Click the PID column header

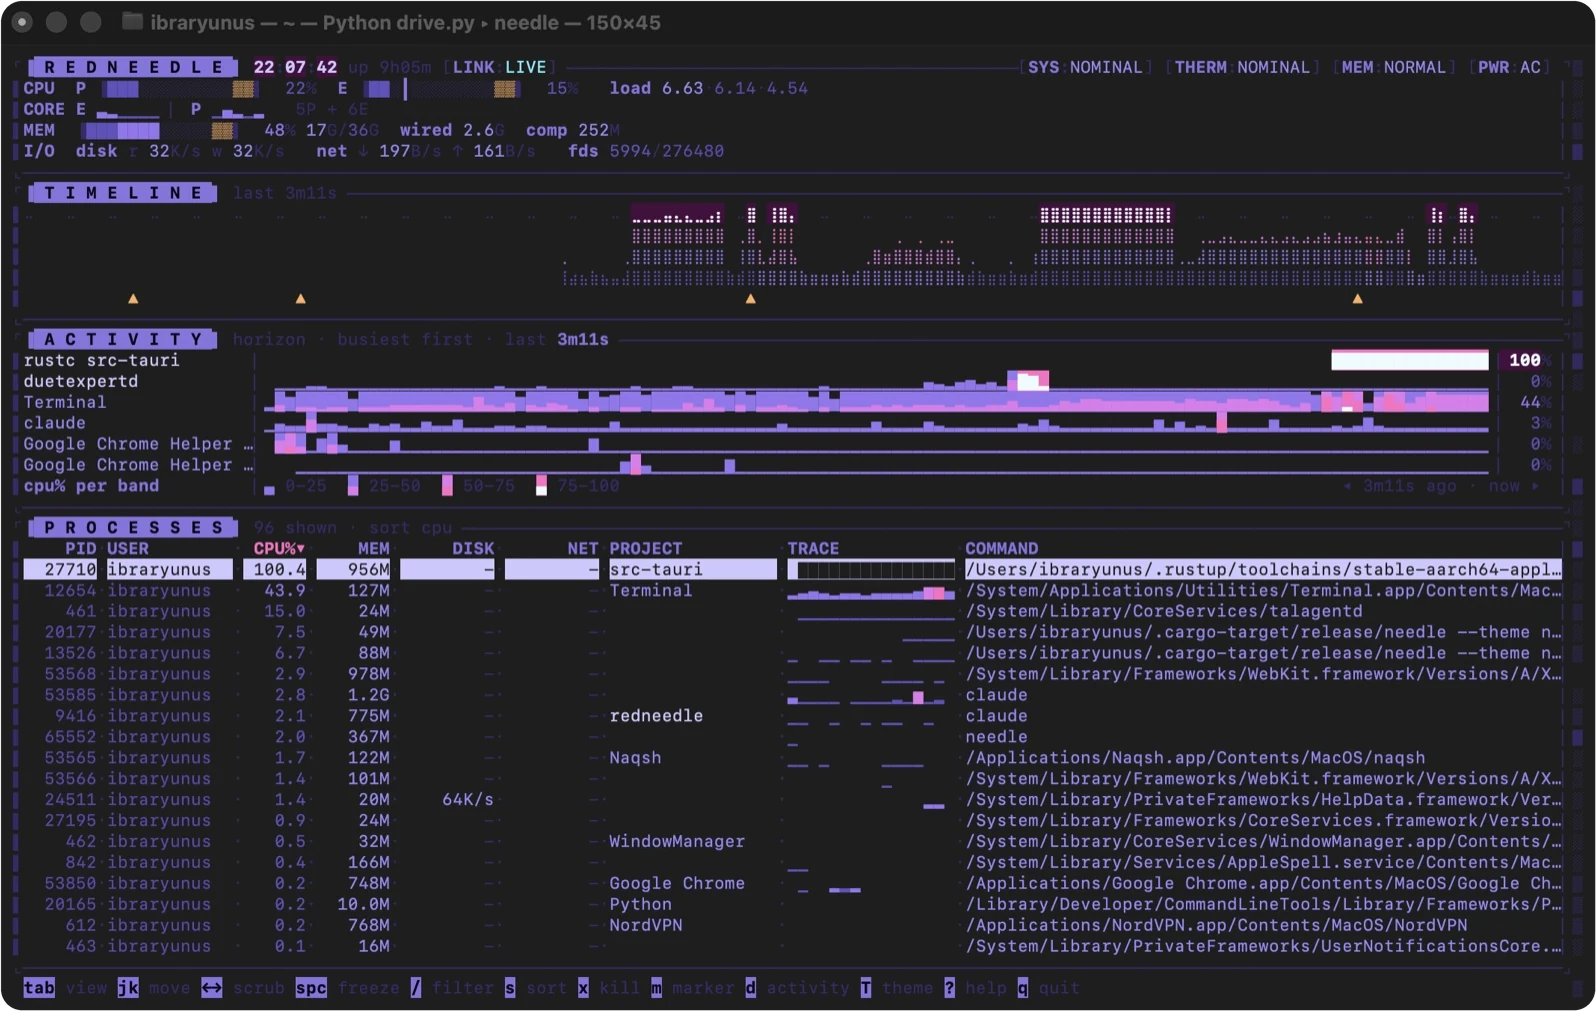81,548
